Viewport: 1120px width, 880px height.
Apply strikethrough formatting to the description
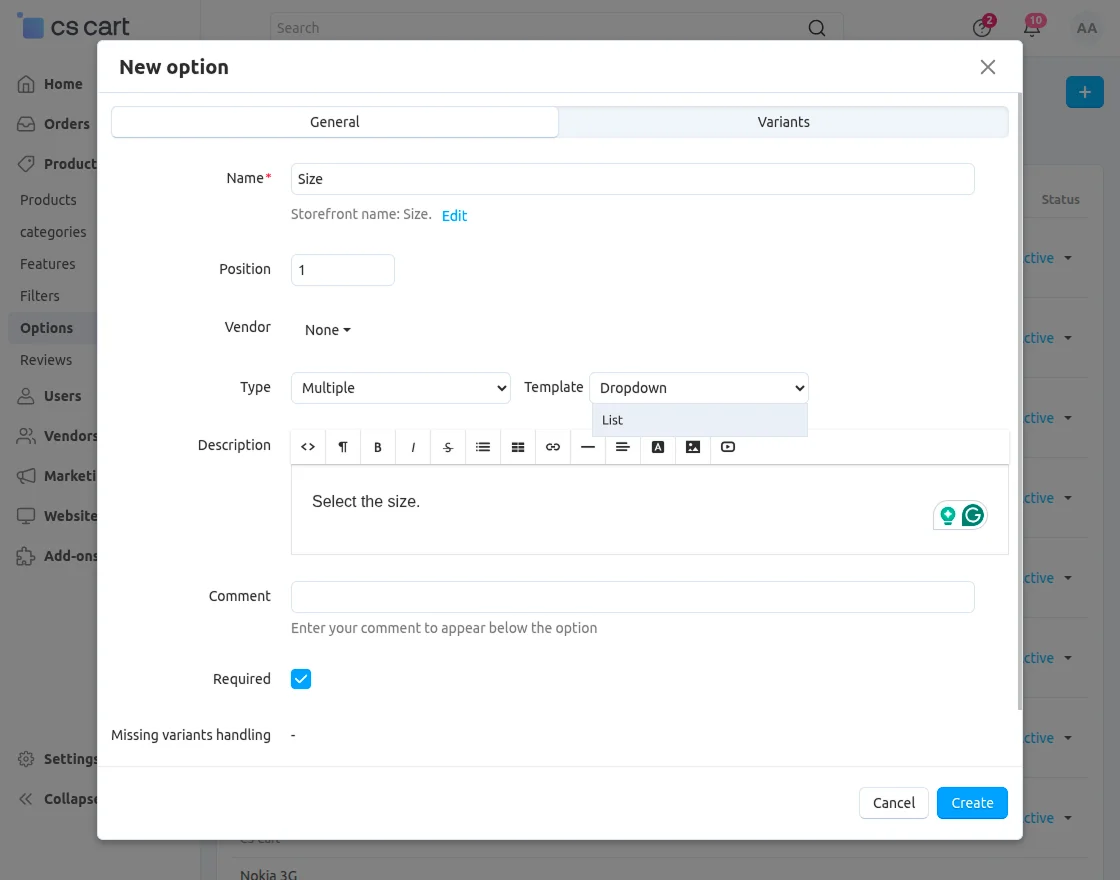[x=447, y=447]
